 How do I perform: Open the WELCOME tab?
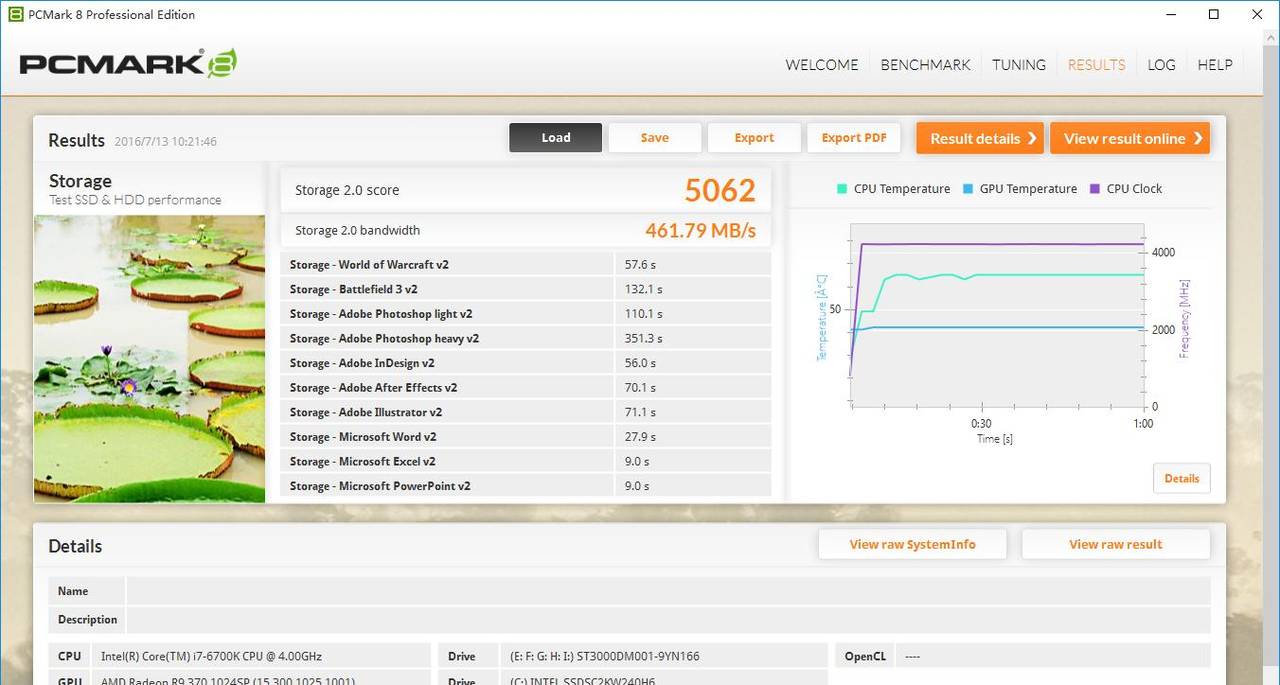[x=821, y=65]
